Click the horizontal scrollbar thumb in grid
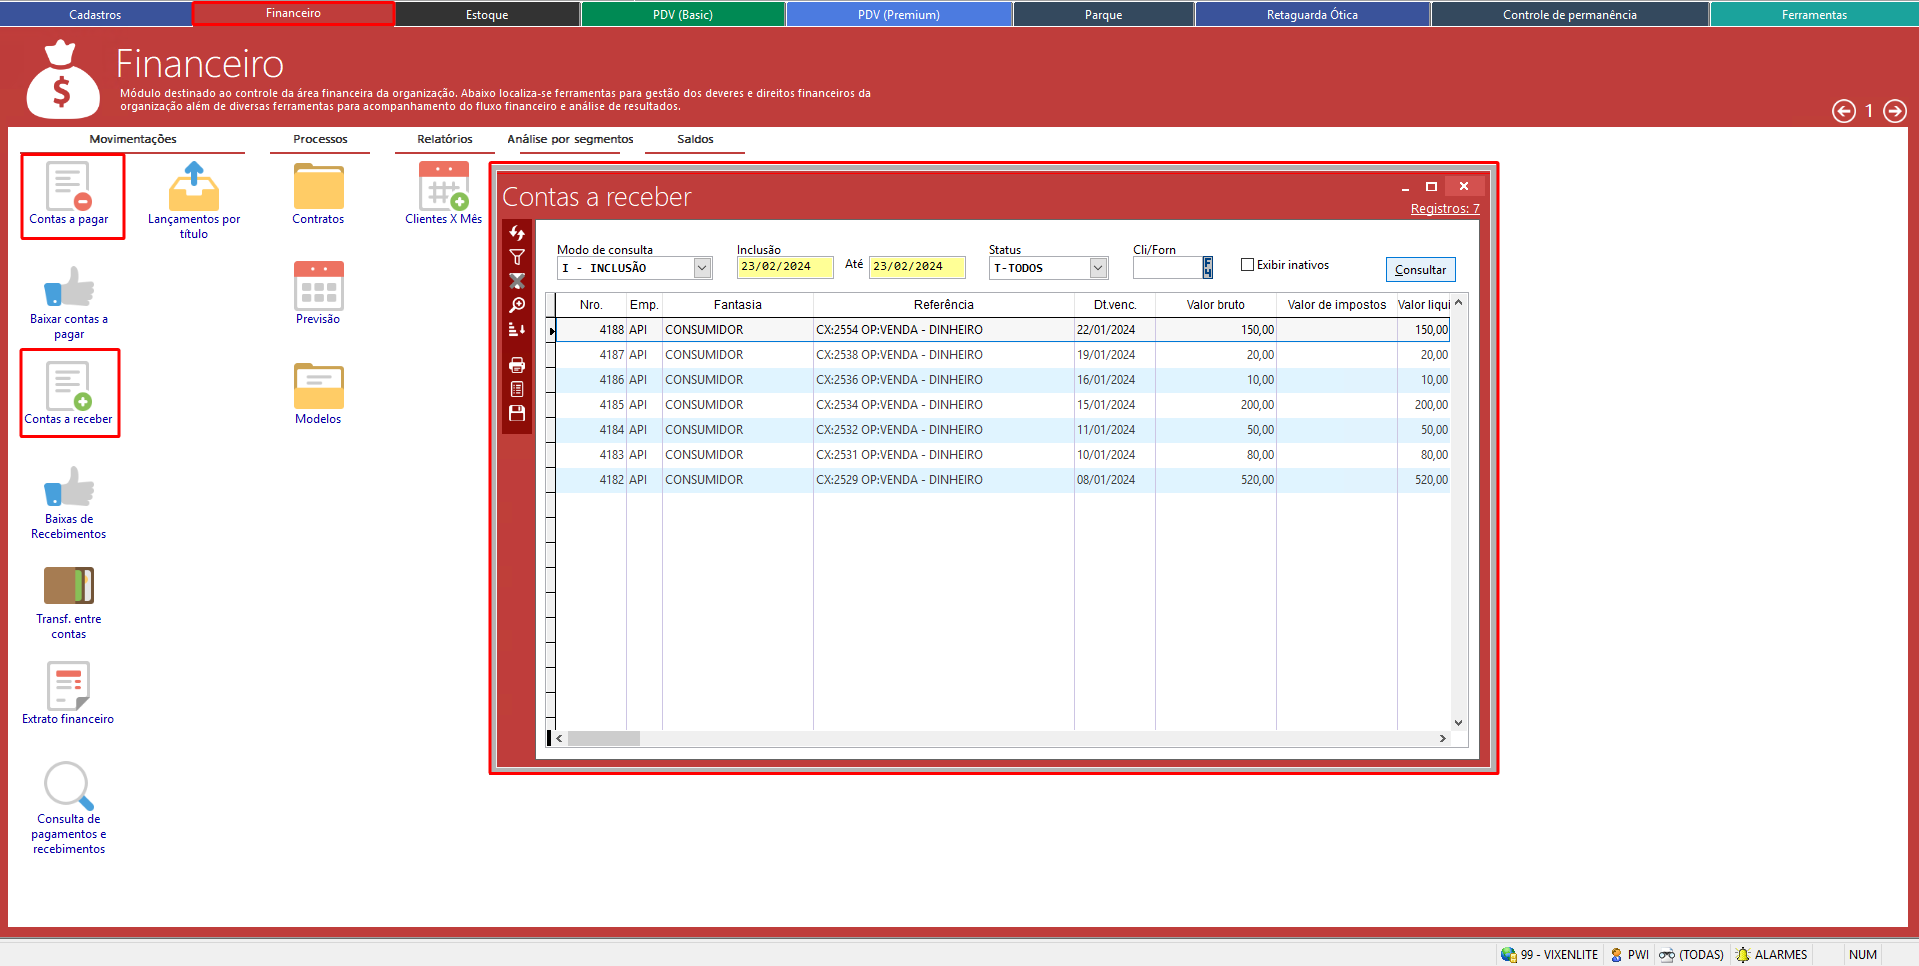Image resolution: width=1919 pixels, height=966 pixels. point(604,739)
